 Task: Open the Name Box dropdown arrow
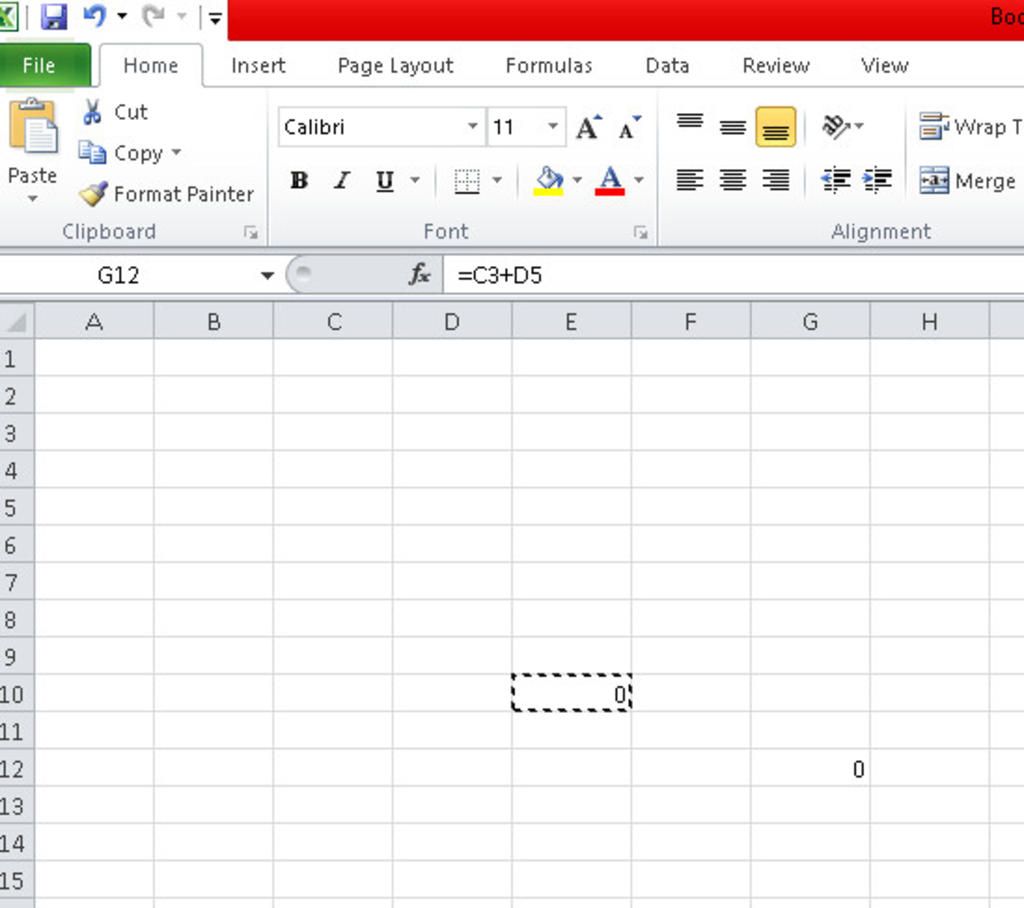[267, 275]
